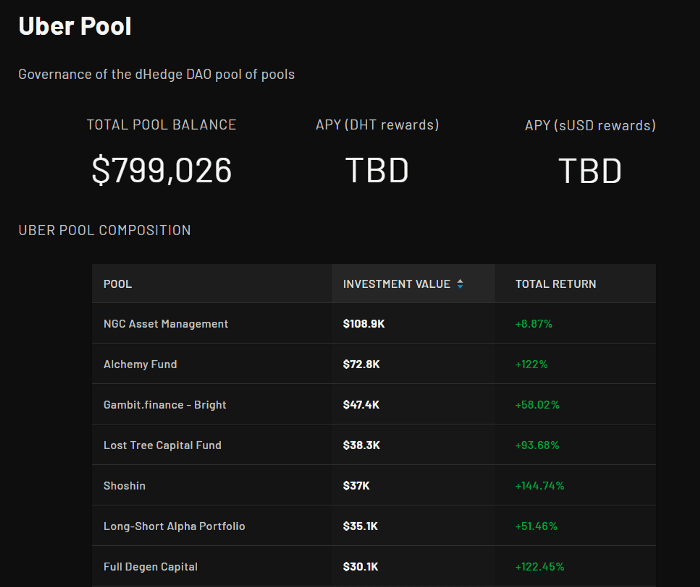Click the Governance of the dHedge DAO description
This screenshot has width=700, height=587.
pyautogui.click(x=156, y=74)
